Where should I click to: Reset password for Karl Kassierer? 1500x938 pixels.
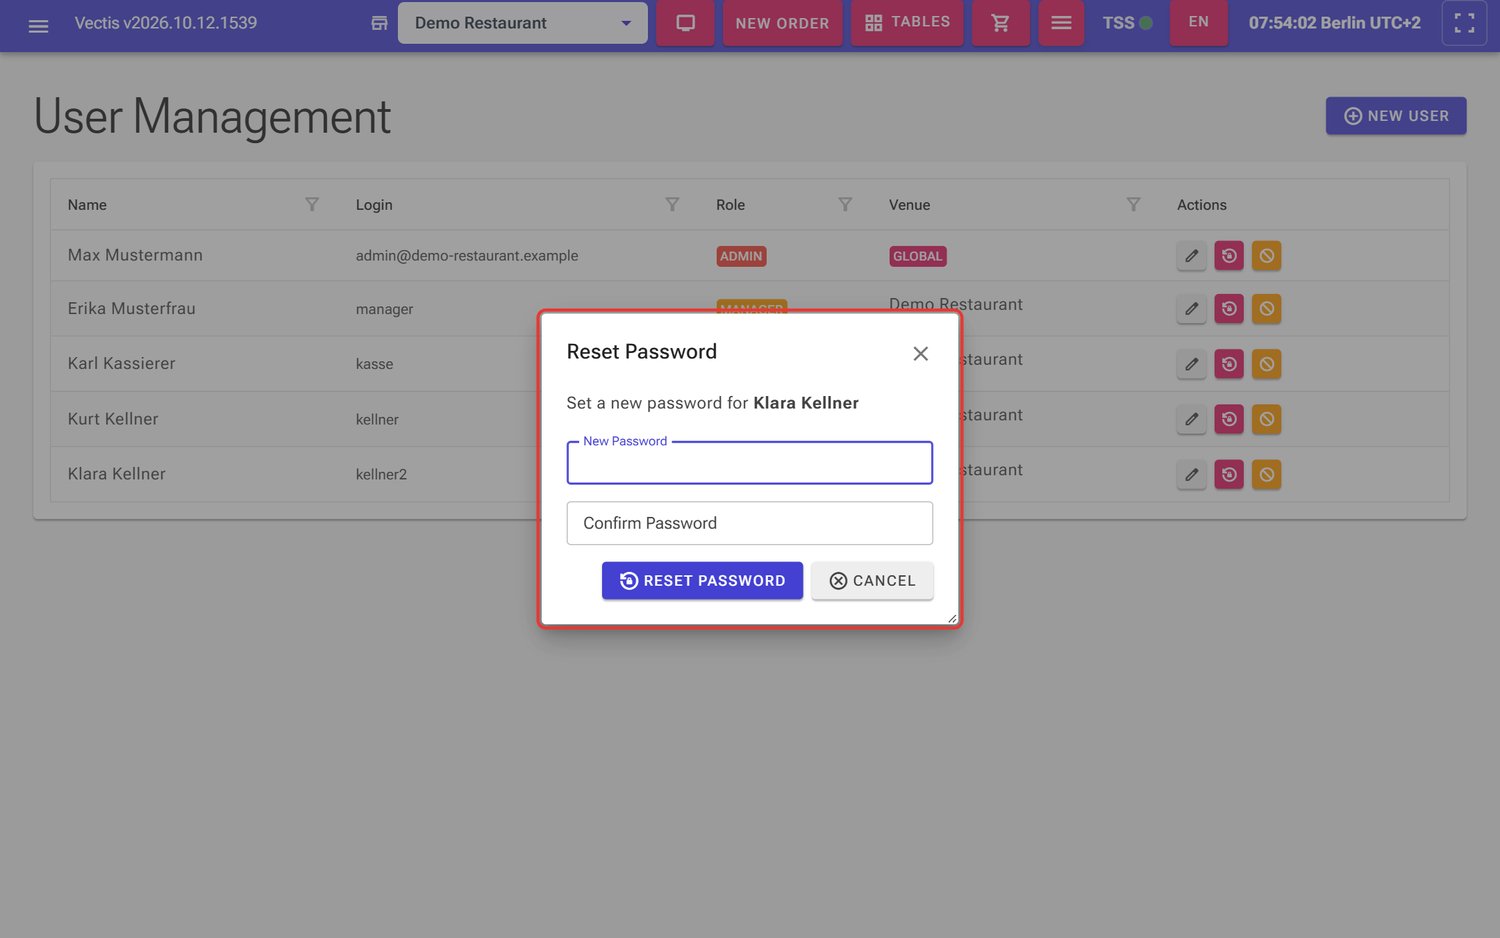pyautogui.click(x=1229, y=364)
